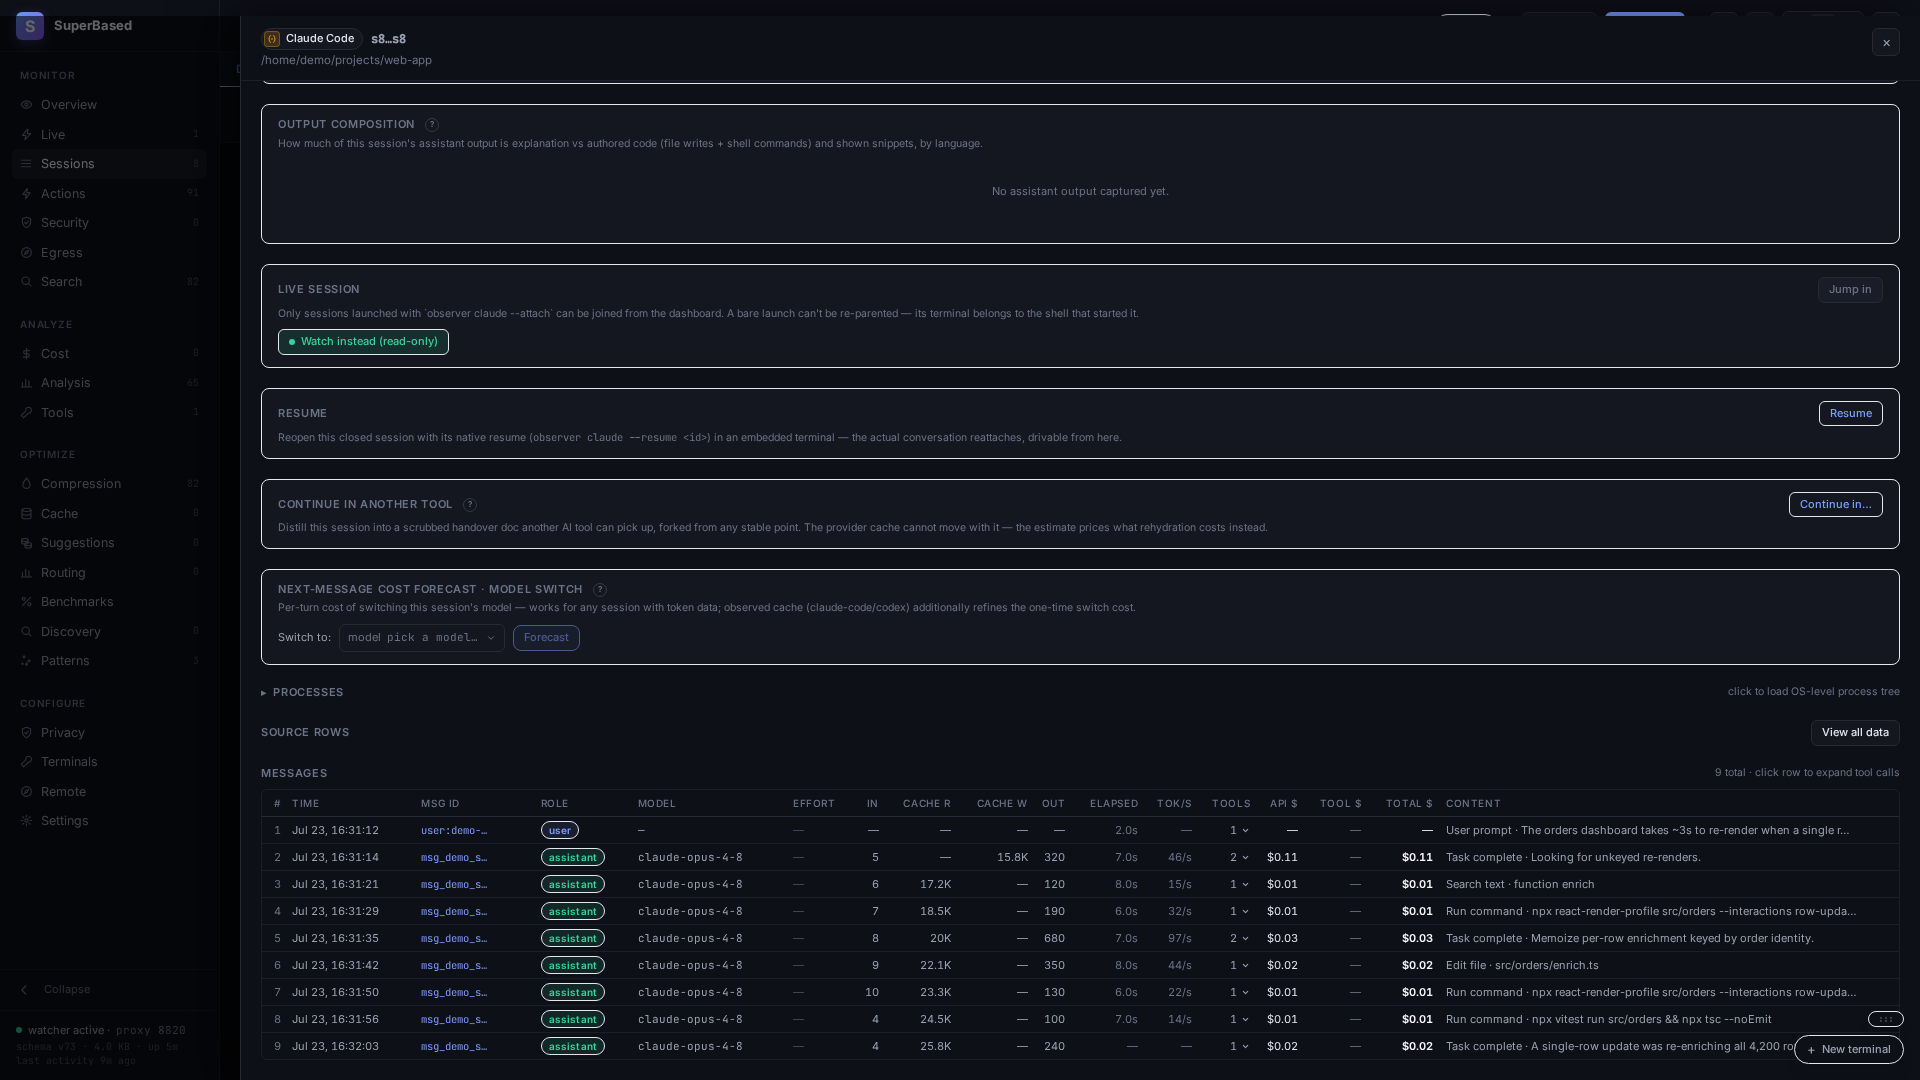This screenshot has height=1080, width=1920.
Task: Click the Continue In Another Tool help icon
Action: (x=470, y=505)
